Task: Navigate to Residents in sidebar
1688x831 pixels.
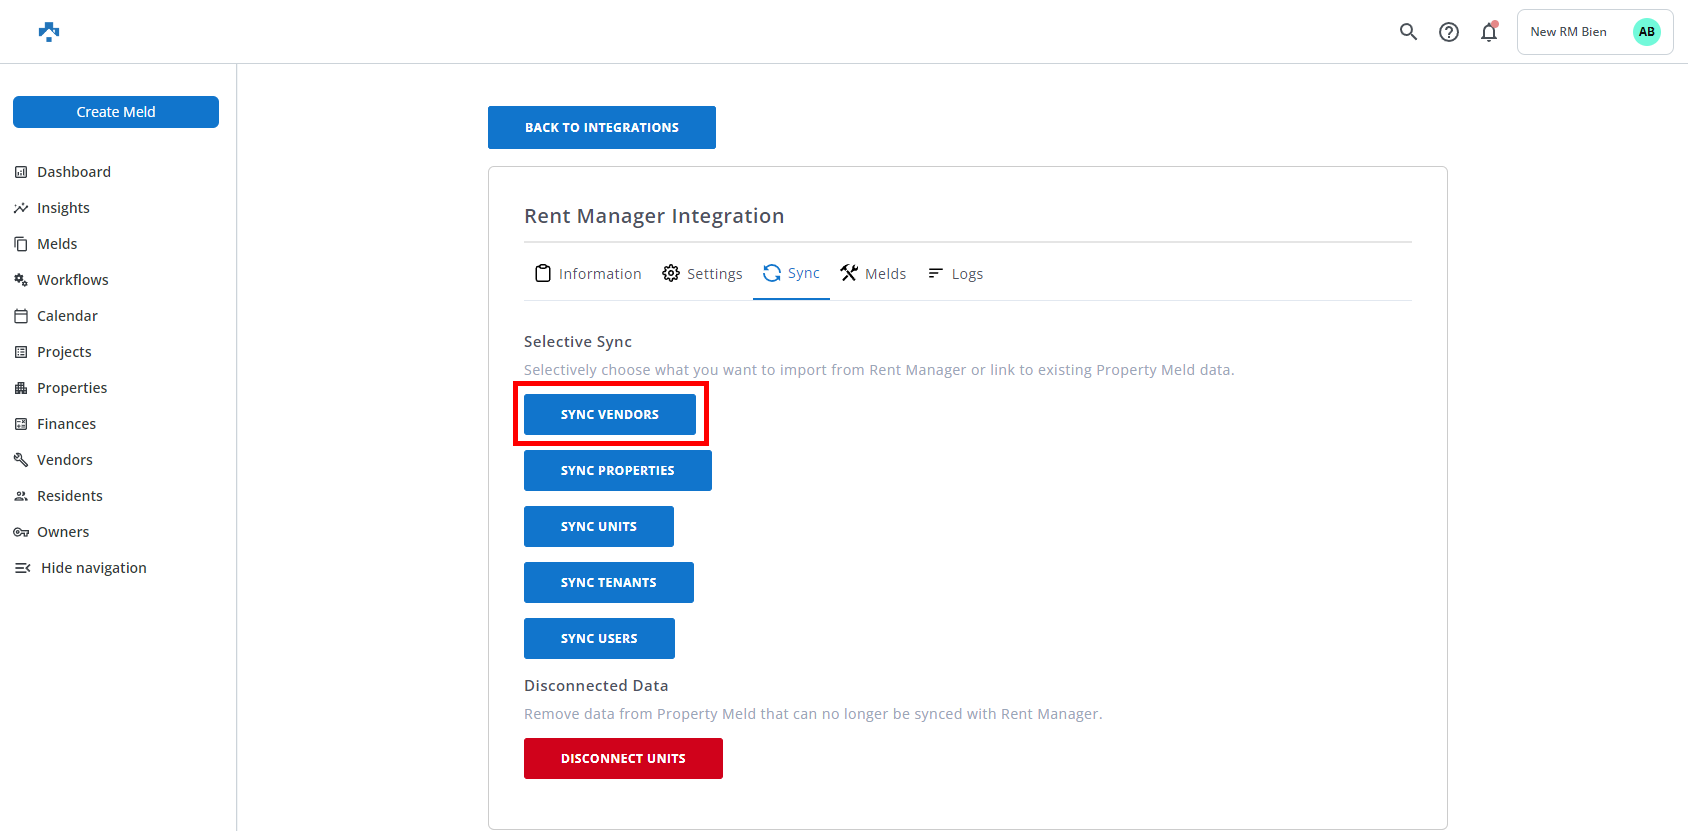Action: pyautogui.click(x=69, y=496)
